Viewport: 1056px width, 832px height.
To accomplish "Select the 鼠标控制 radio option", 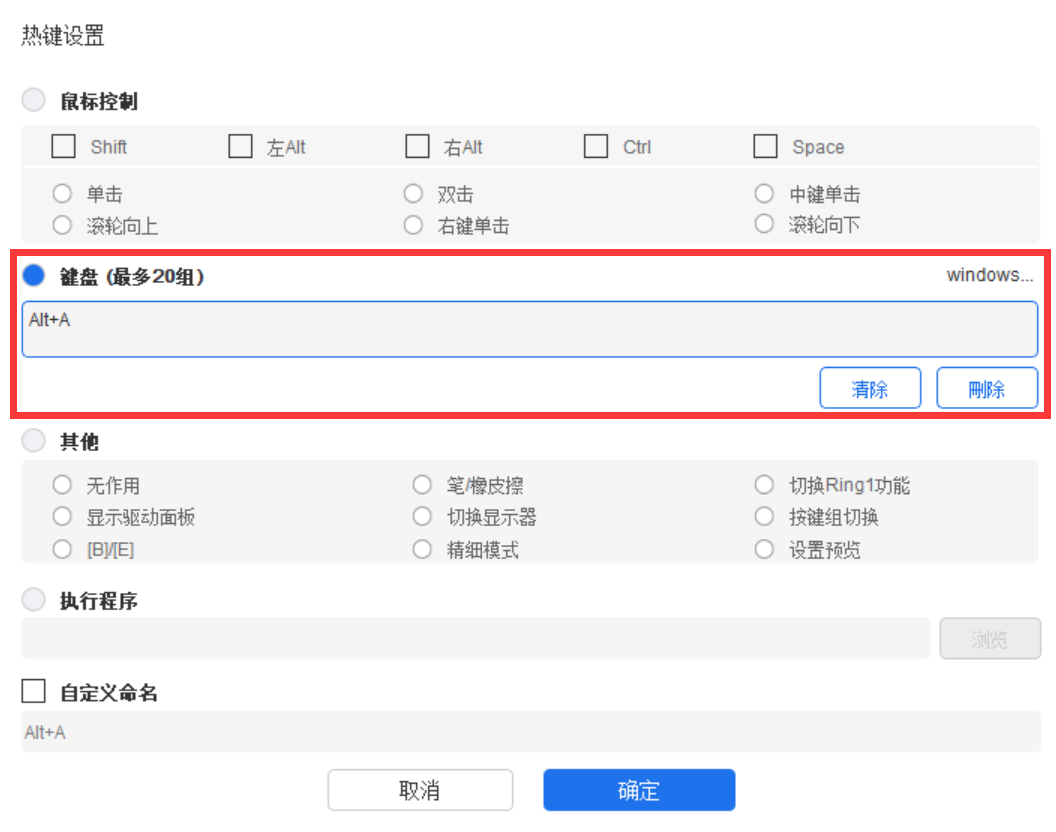I will tap(34, 100).
